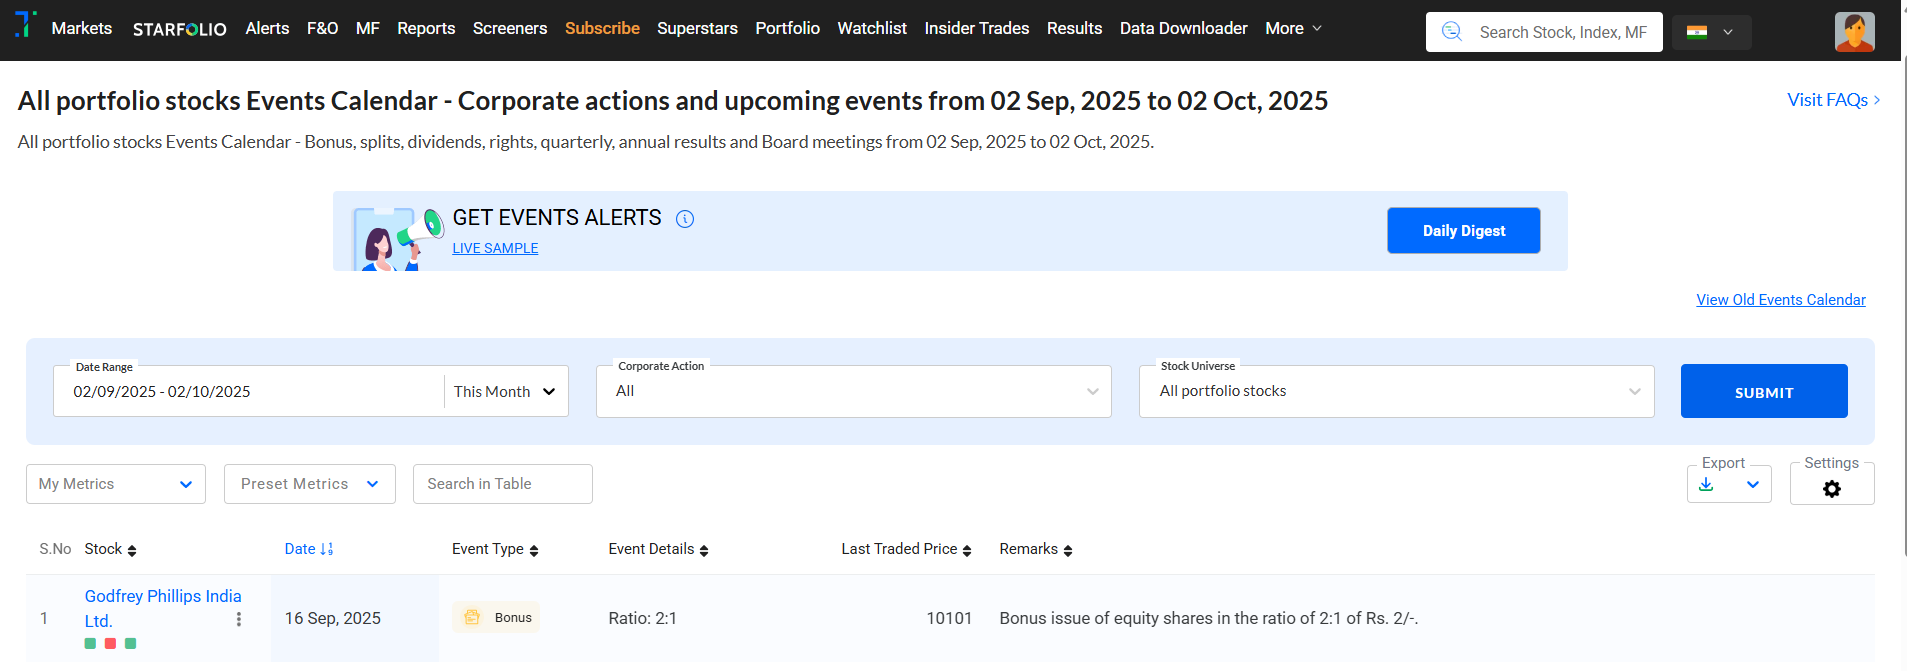The height and width of the screenshot is (671, 1907).
Task: Expand the Export options arrow
Action: tap(1753, 485)
